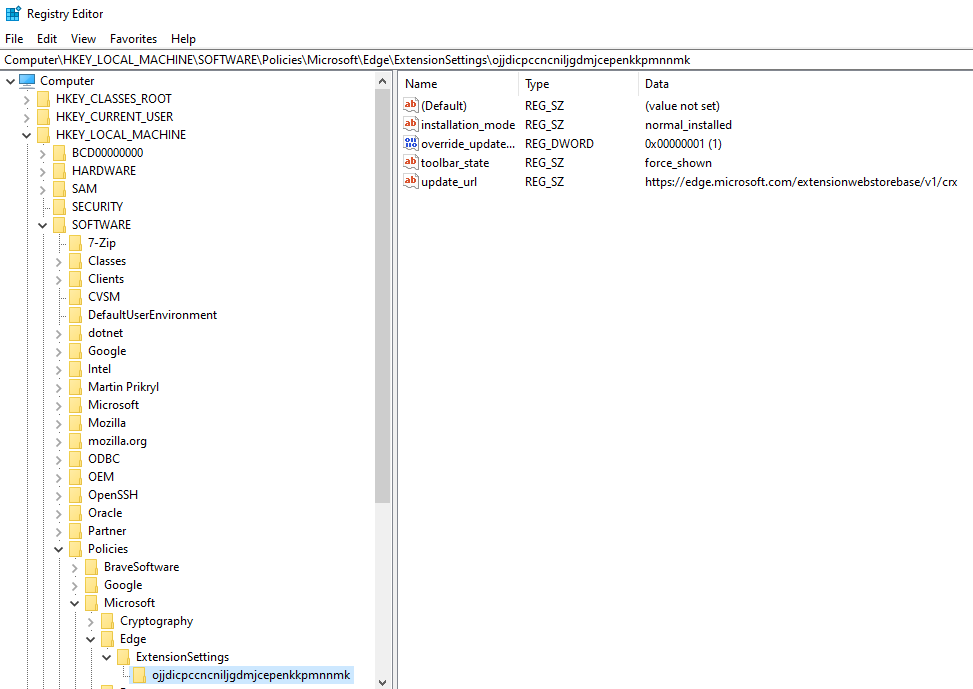Select the Mozilla folder icon
The width and height of the screenshot is (973, 689).
(x=76, y=423)
